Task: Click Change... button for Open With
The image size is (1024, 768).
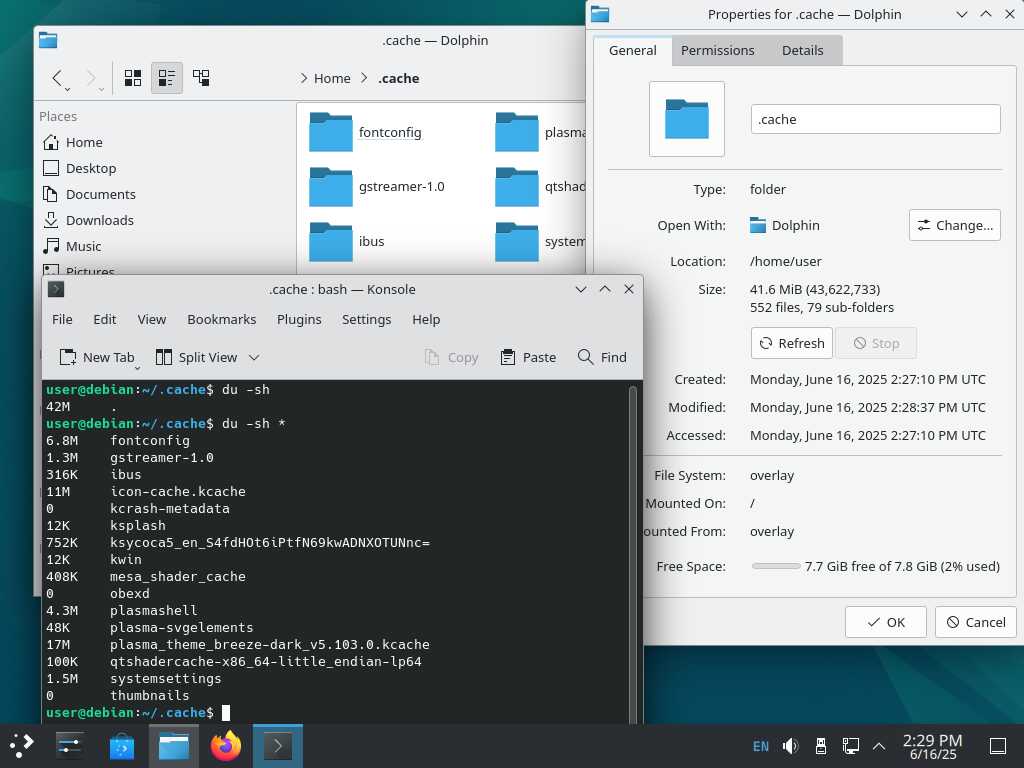Action: click(955, 225)
